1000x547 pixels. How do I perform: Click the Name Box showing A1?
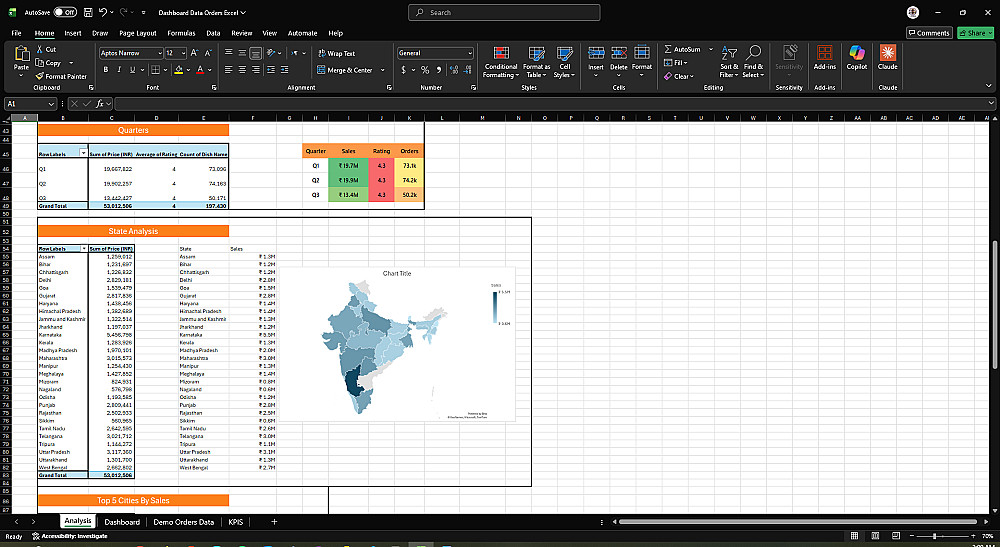30,104
